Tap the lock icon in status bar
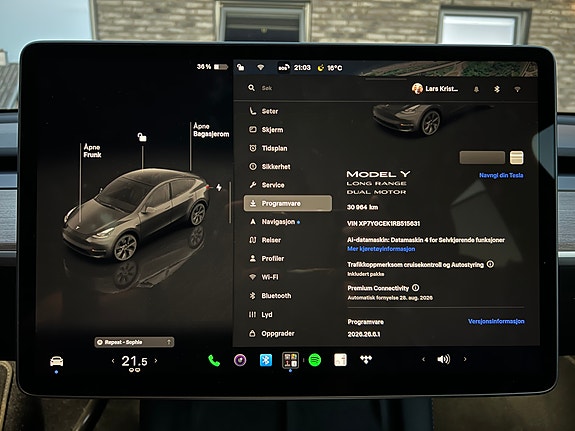Screen dimensions: 575x431 coord(241,67)
